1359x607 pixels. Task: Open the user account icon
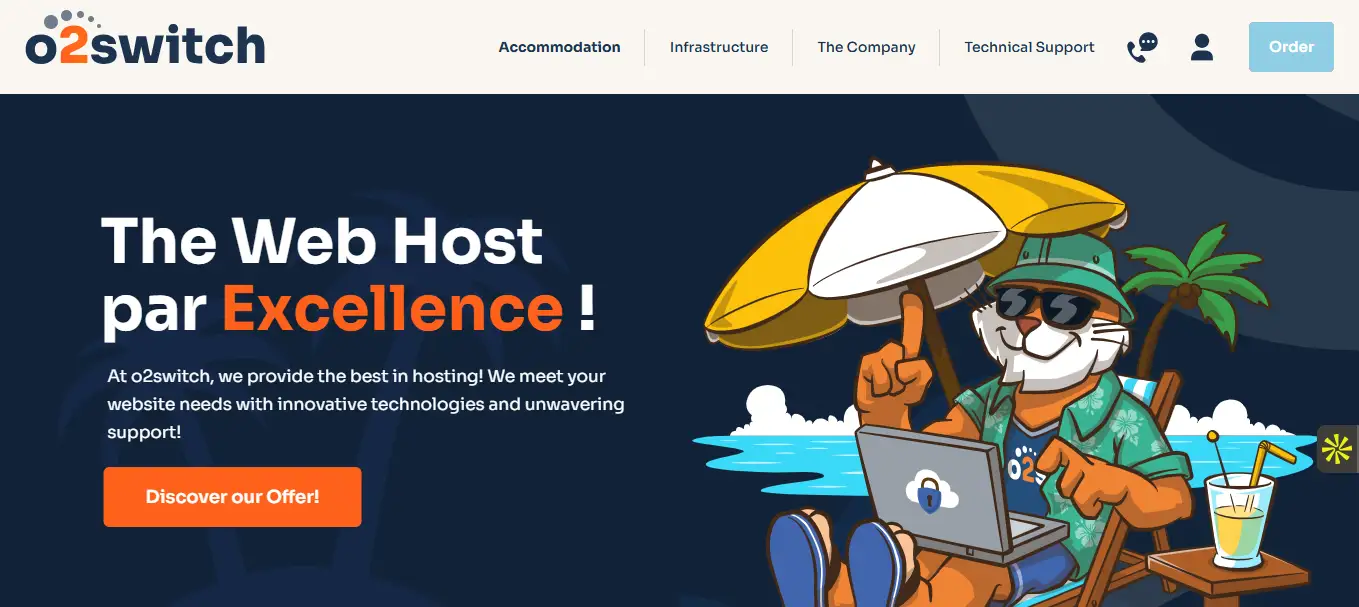(1202, 47)
